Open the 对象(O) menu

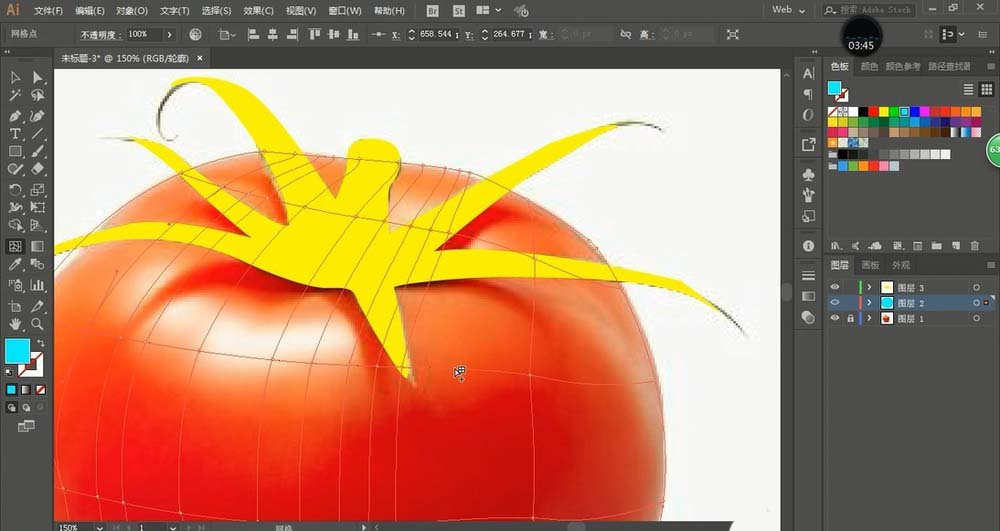132,11
